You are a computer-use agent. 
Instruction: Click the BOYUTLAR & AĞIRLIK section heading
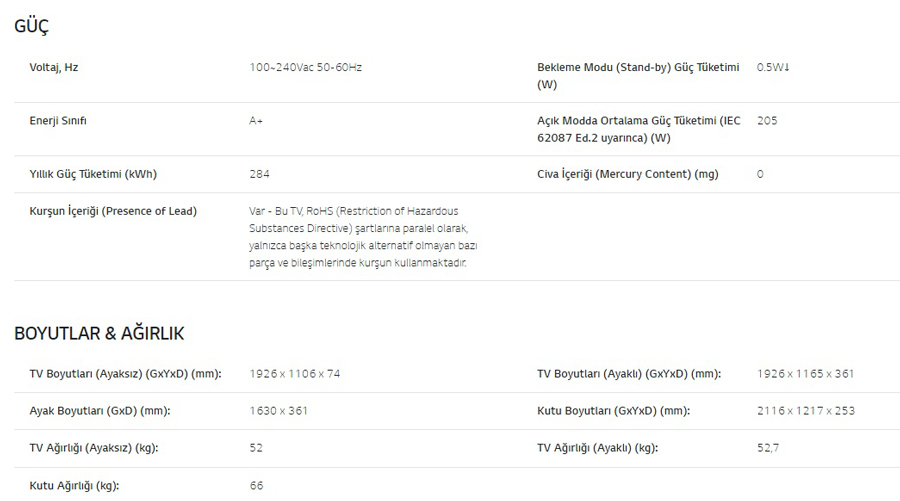click(x=99, y=333)
